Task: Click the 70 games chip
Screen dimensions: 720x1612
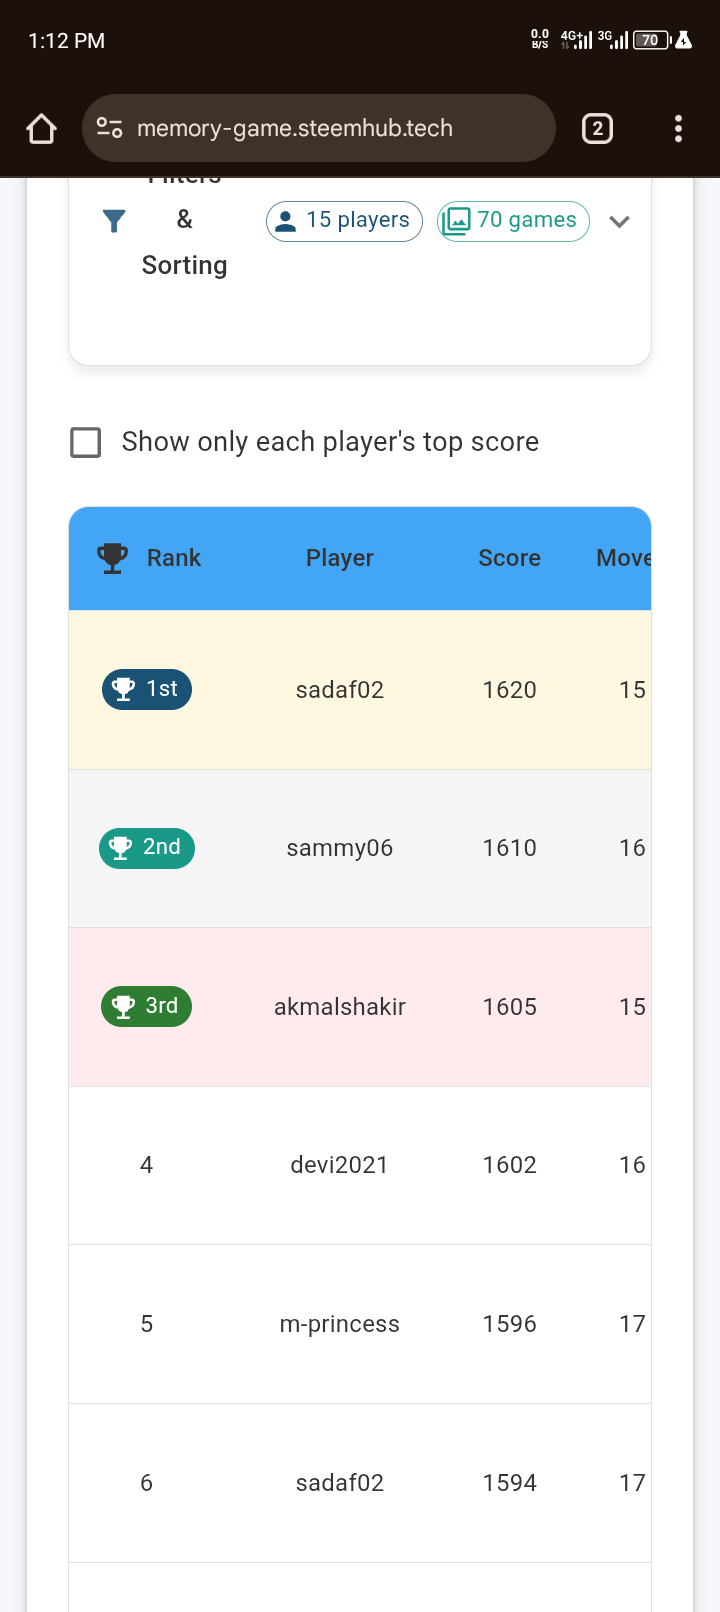Action: [x=513, y=221]
